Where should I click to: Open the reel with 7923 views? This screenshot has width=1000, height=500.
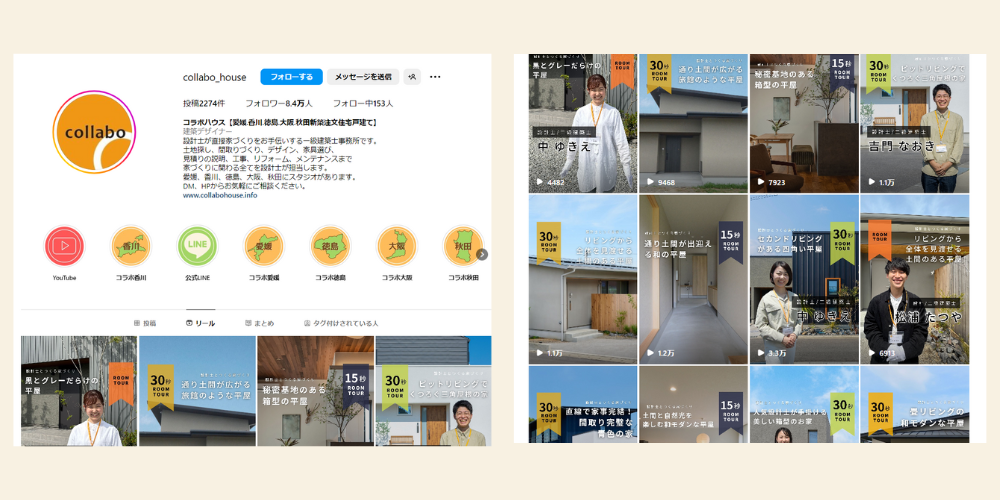click(804, 123)
